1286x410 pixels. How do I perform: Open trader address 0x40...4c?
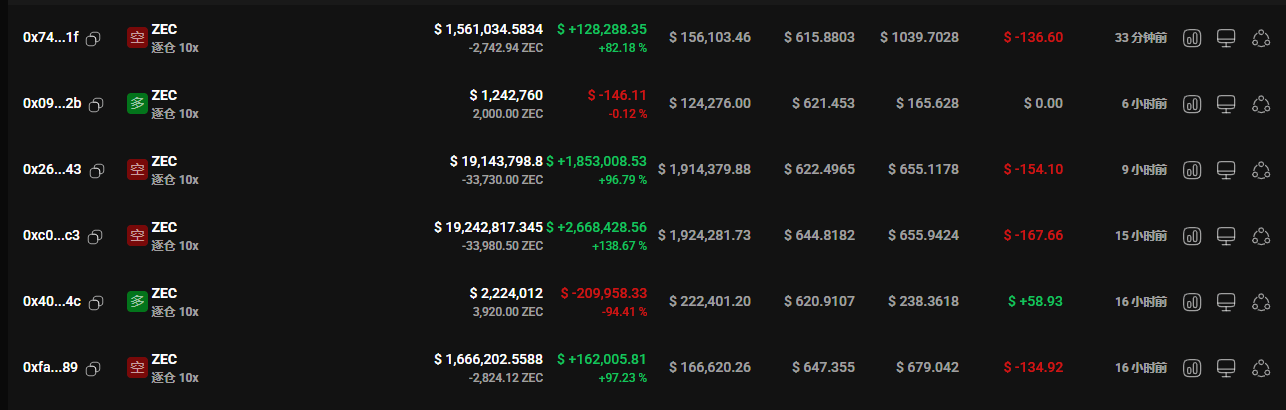coord(52,302)
